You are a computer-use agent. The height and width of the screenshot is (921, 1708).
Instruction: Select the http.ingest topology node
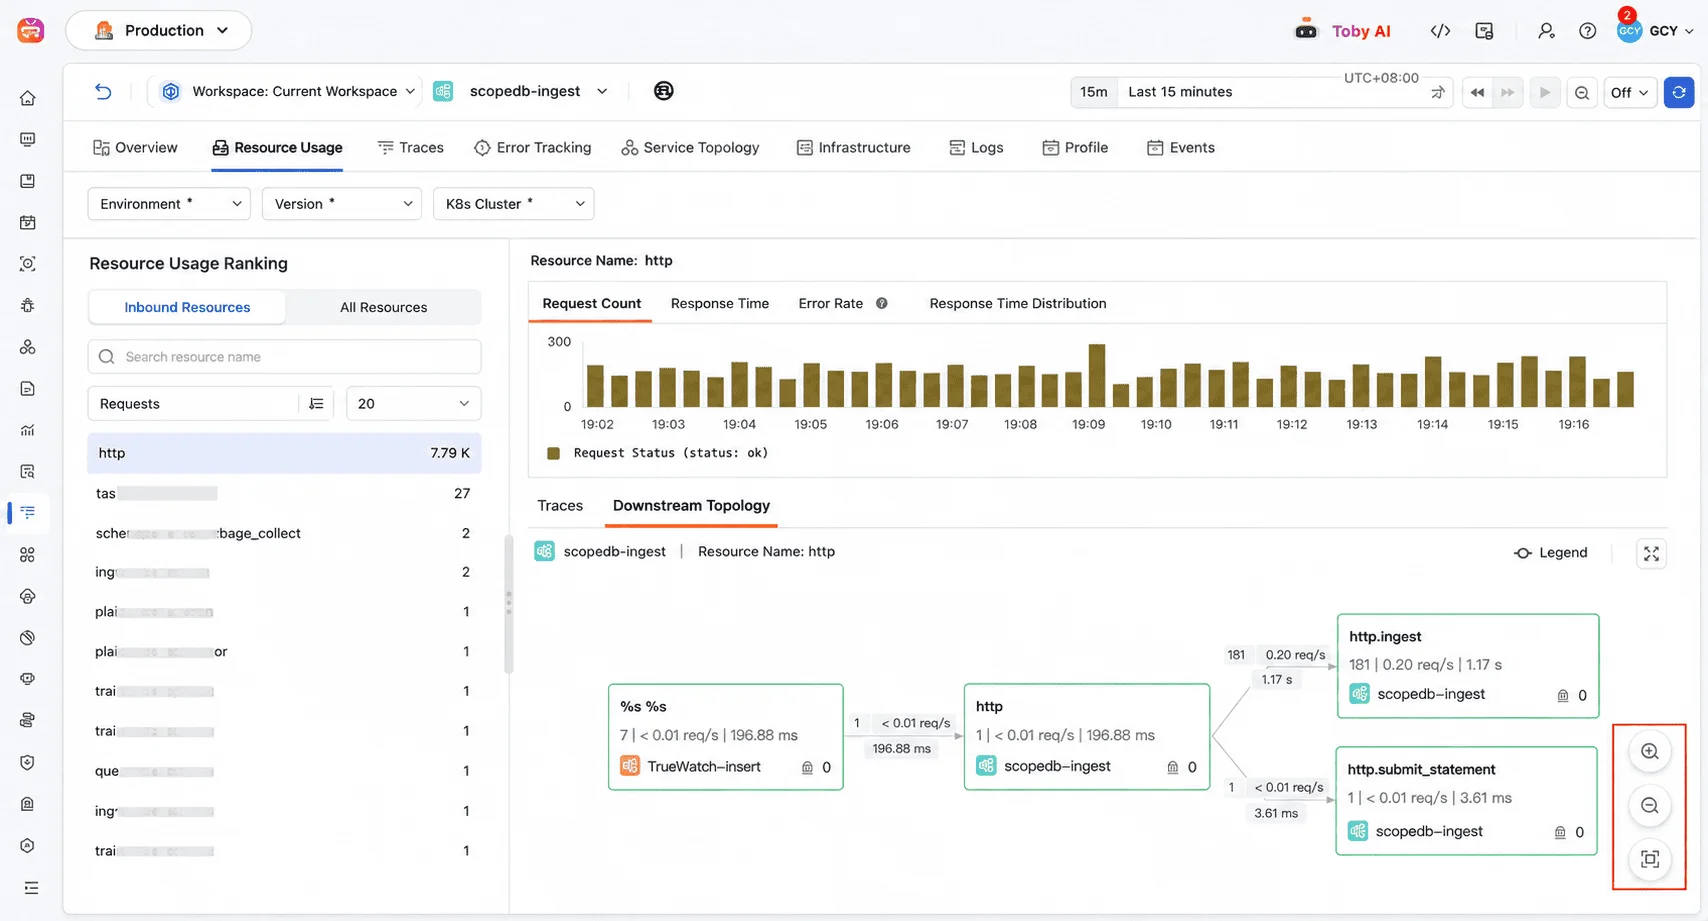tap(1468, 666)
